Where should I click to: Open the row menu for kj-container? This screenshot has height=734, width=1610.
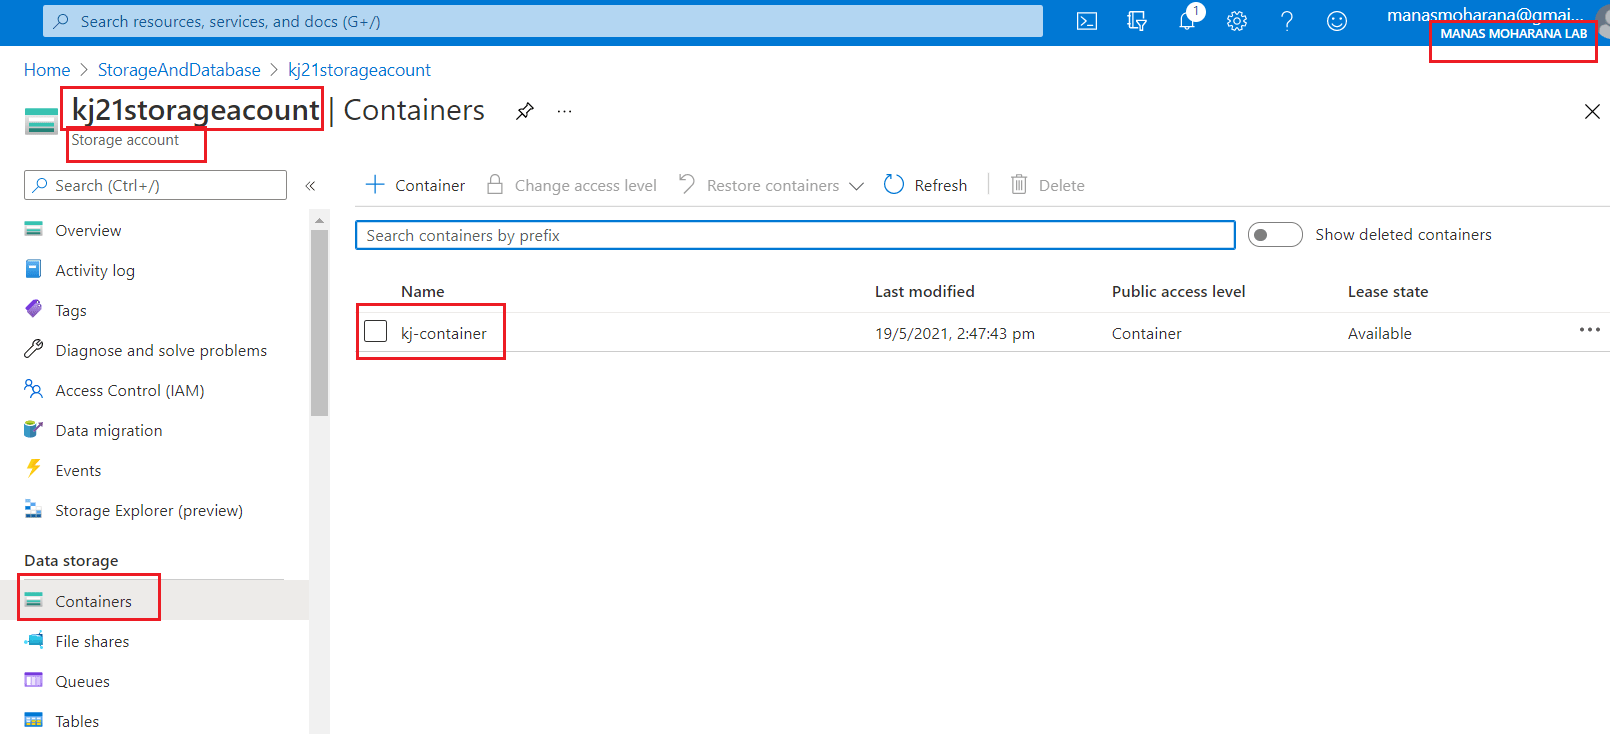click(1589, 330)
